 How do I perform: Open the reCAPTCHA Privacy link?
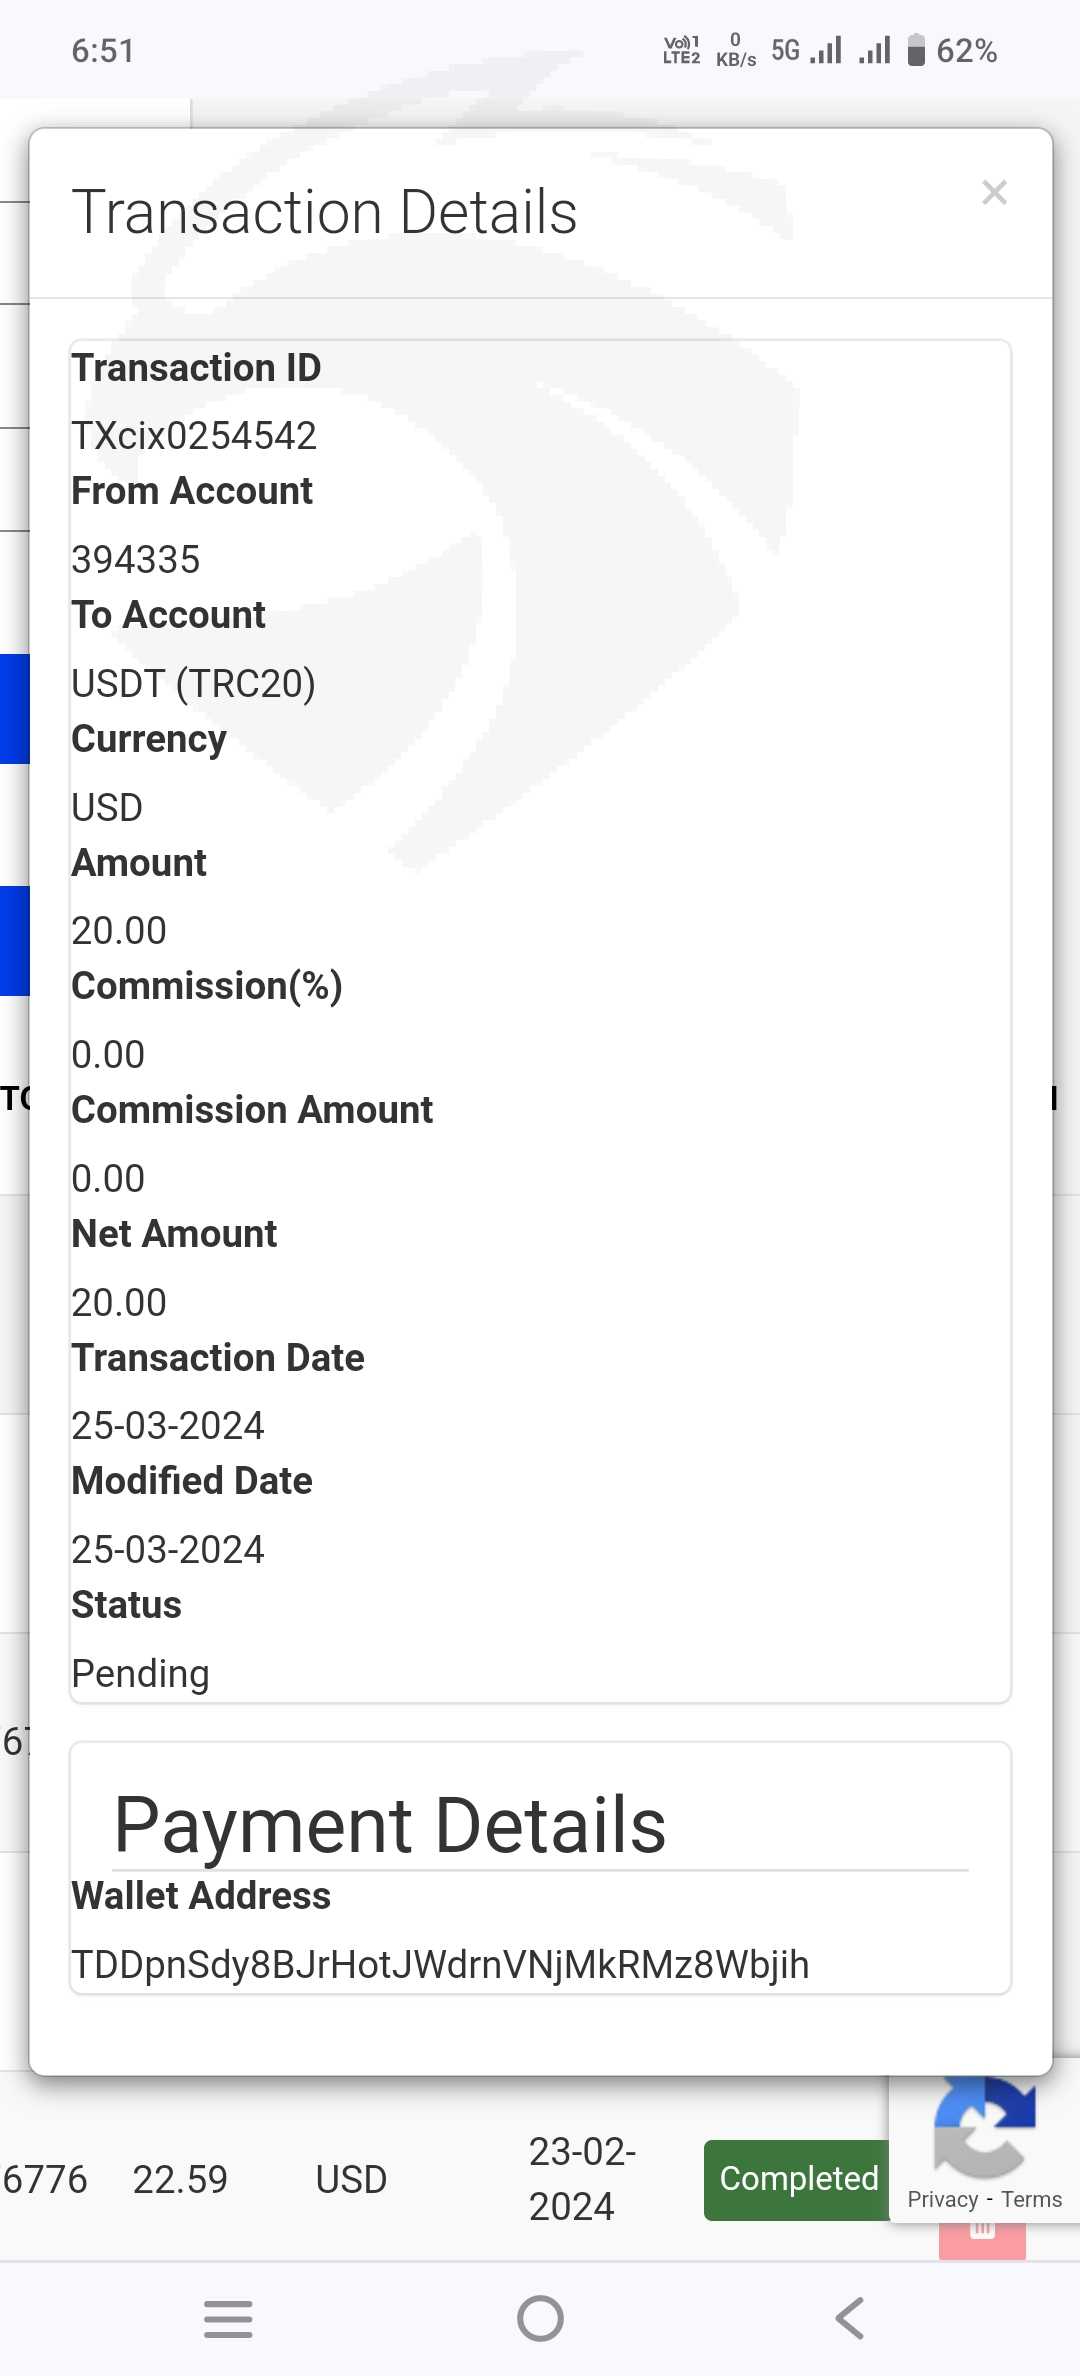(942, 2199)
